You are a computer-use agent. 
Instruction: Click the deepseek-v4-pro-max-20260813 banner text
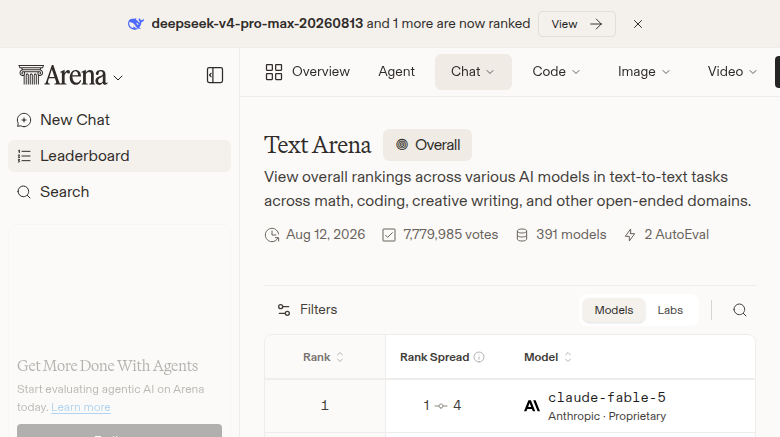[257, 23]
